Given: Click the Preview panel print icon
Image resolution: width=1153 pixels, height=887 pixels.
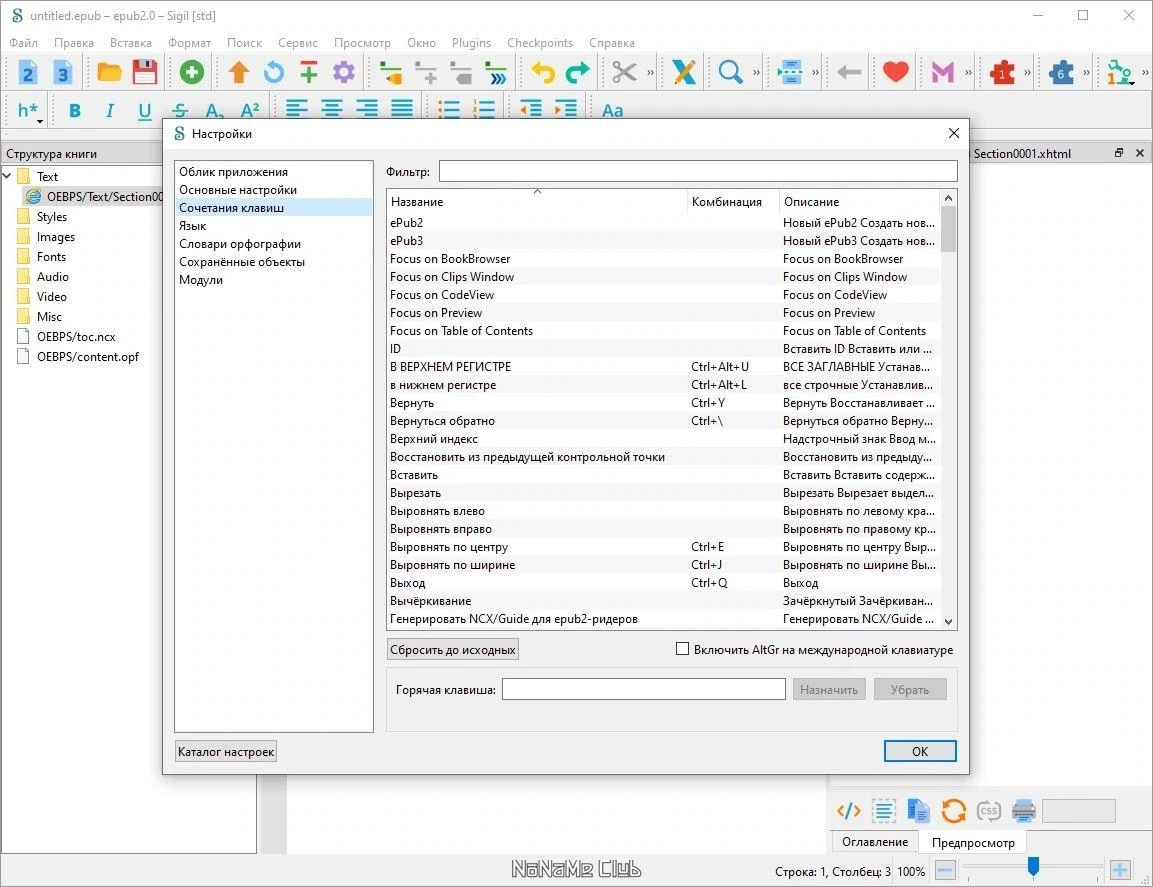Looking at the screenshot, I should tap(1024, 811).
